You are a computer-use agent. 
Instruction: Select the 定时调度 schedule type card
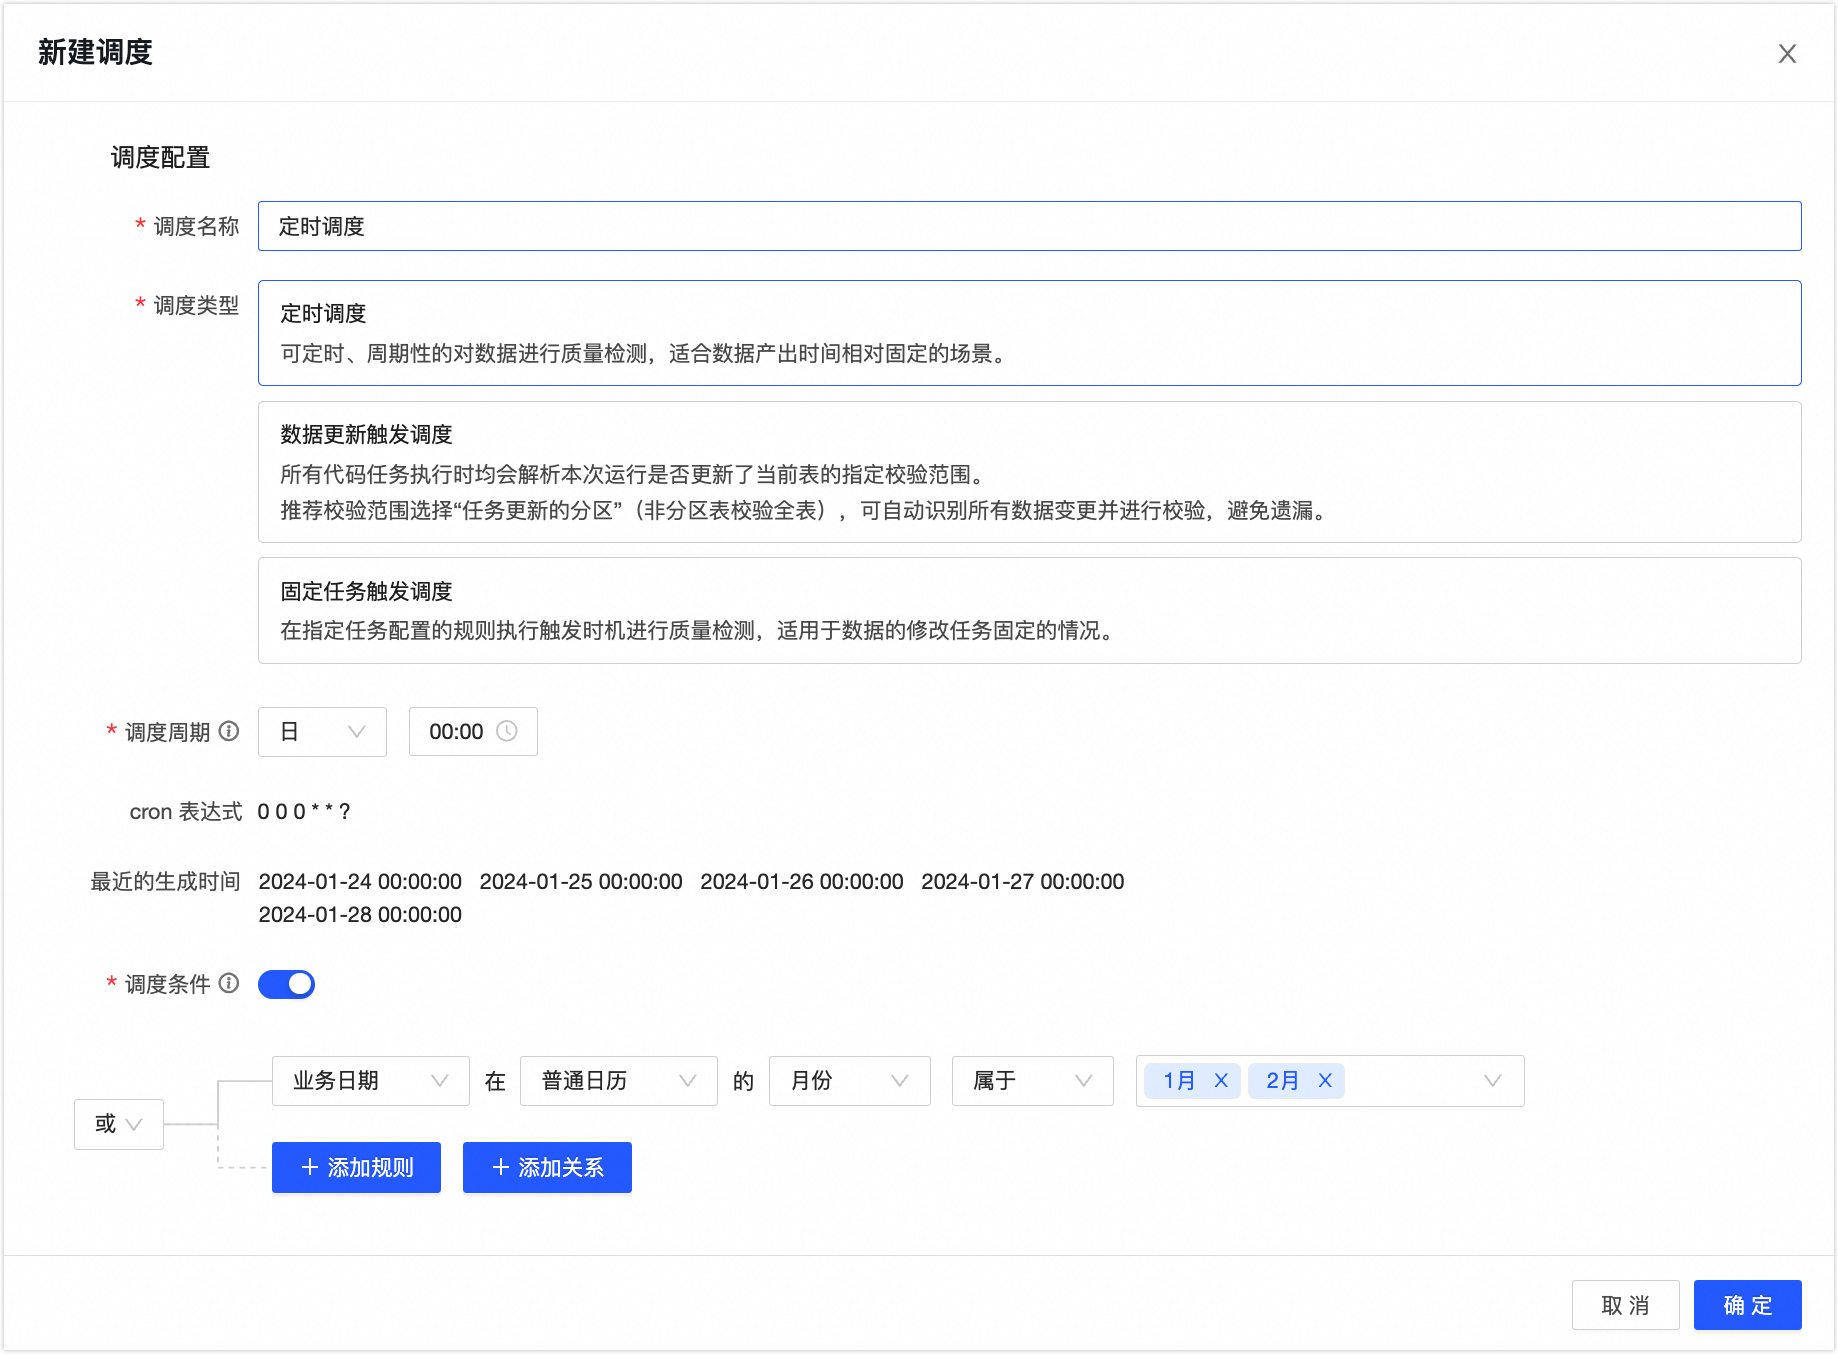point(1029,333)
